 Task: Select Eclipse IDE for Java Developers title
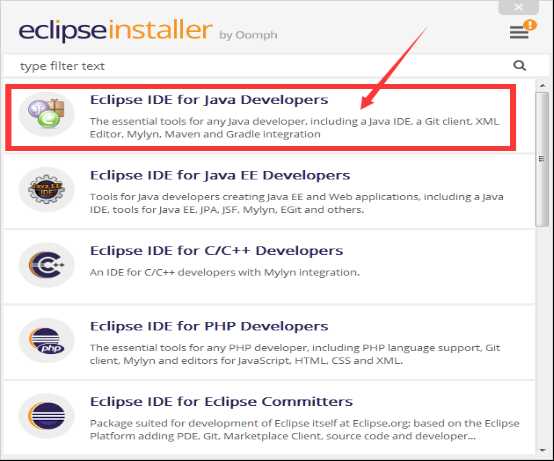click(x=209, y=100)
